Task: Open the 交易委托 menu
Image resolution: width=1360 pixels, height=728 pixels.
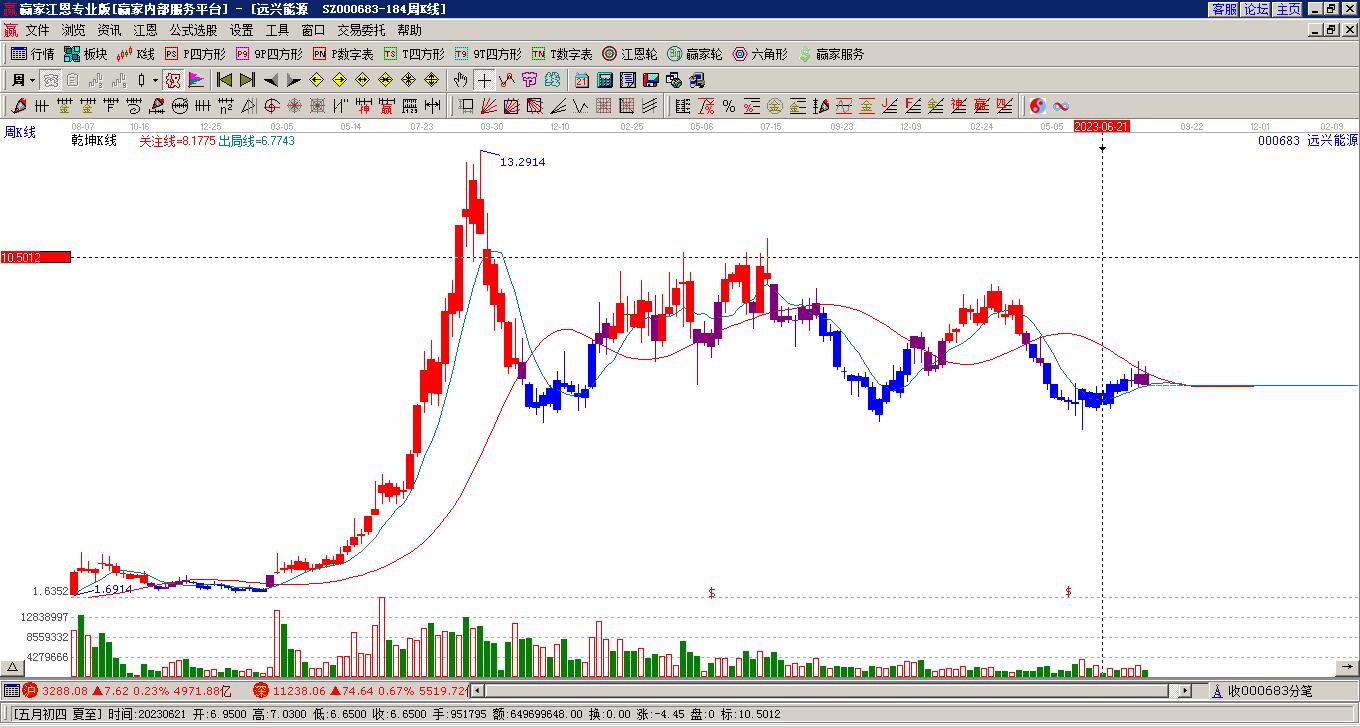Action: tap(362, 30)
